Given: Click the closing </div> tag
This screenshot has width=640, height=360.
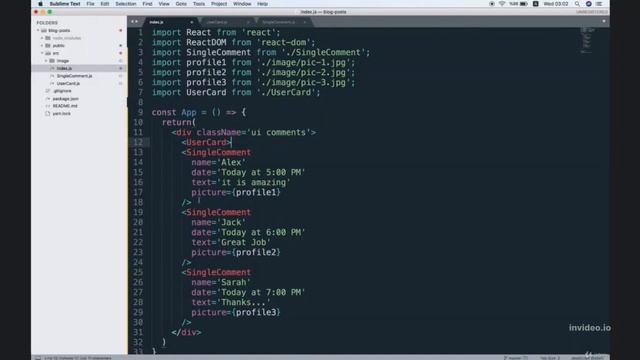Looking at the screenshot, I should pos(187,332).
